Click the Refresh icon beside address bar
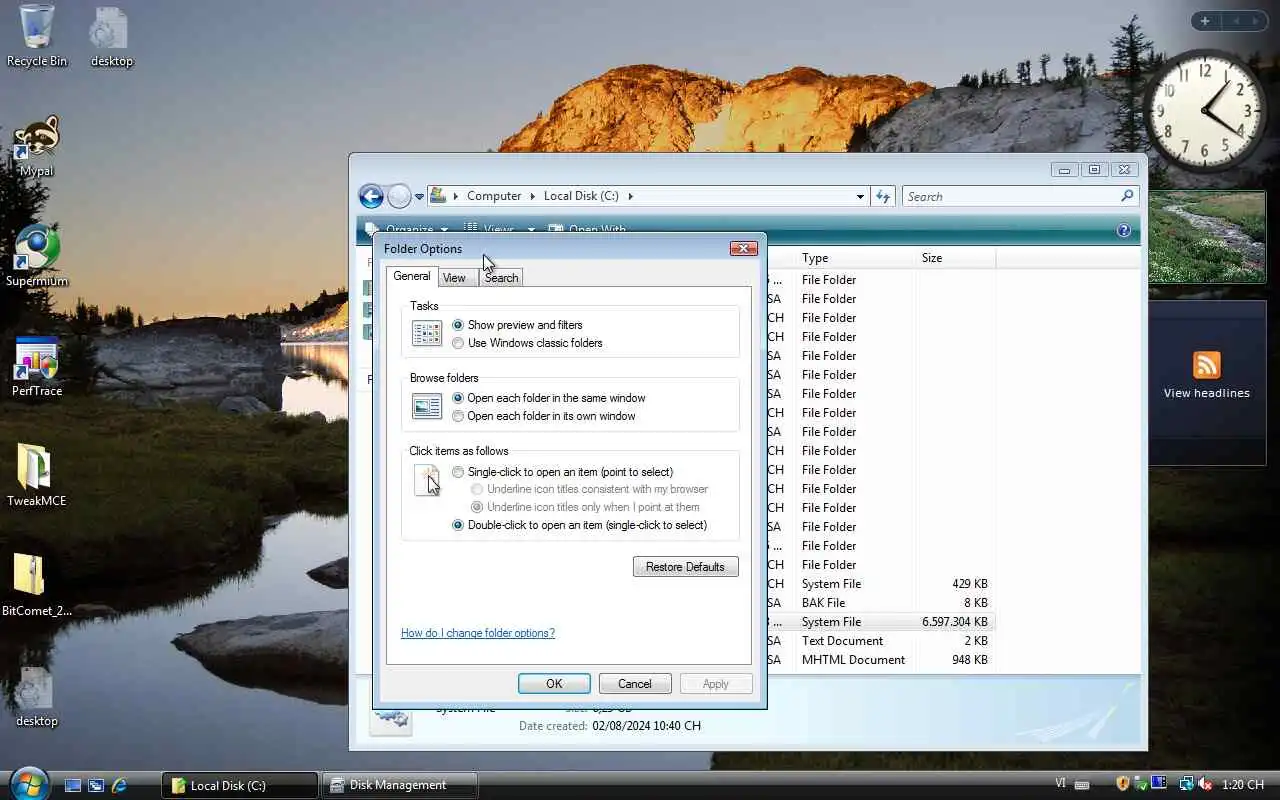 click(x=883, y=196)
